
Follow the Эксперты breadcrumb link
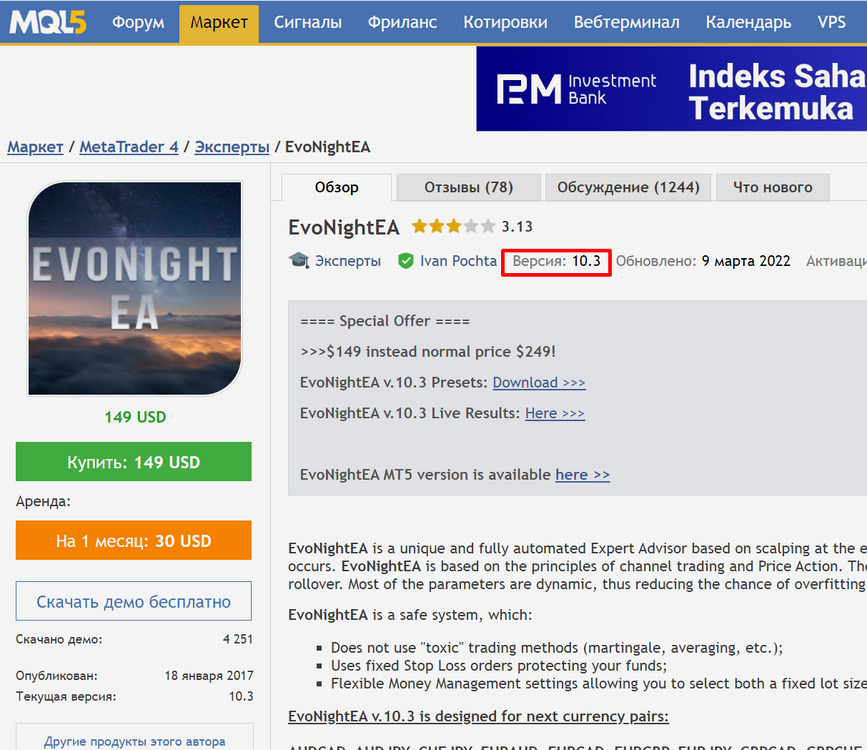click(x=232, y=147)
